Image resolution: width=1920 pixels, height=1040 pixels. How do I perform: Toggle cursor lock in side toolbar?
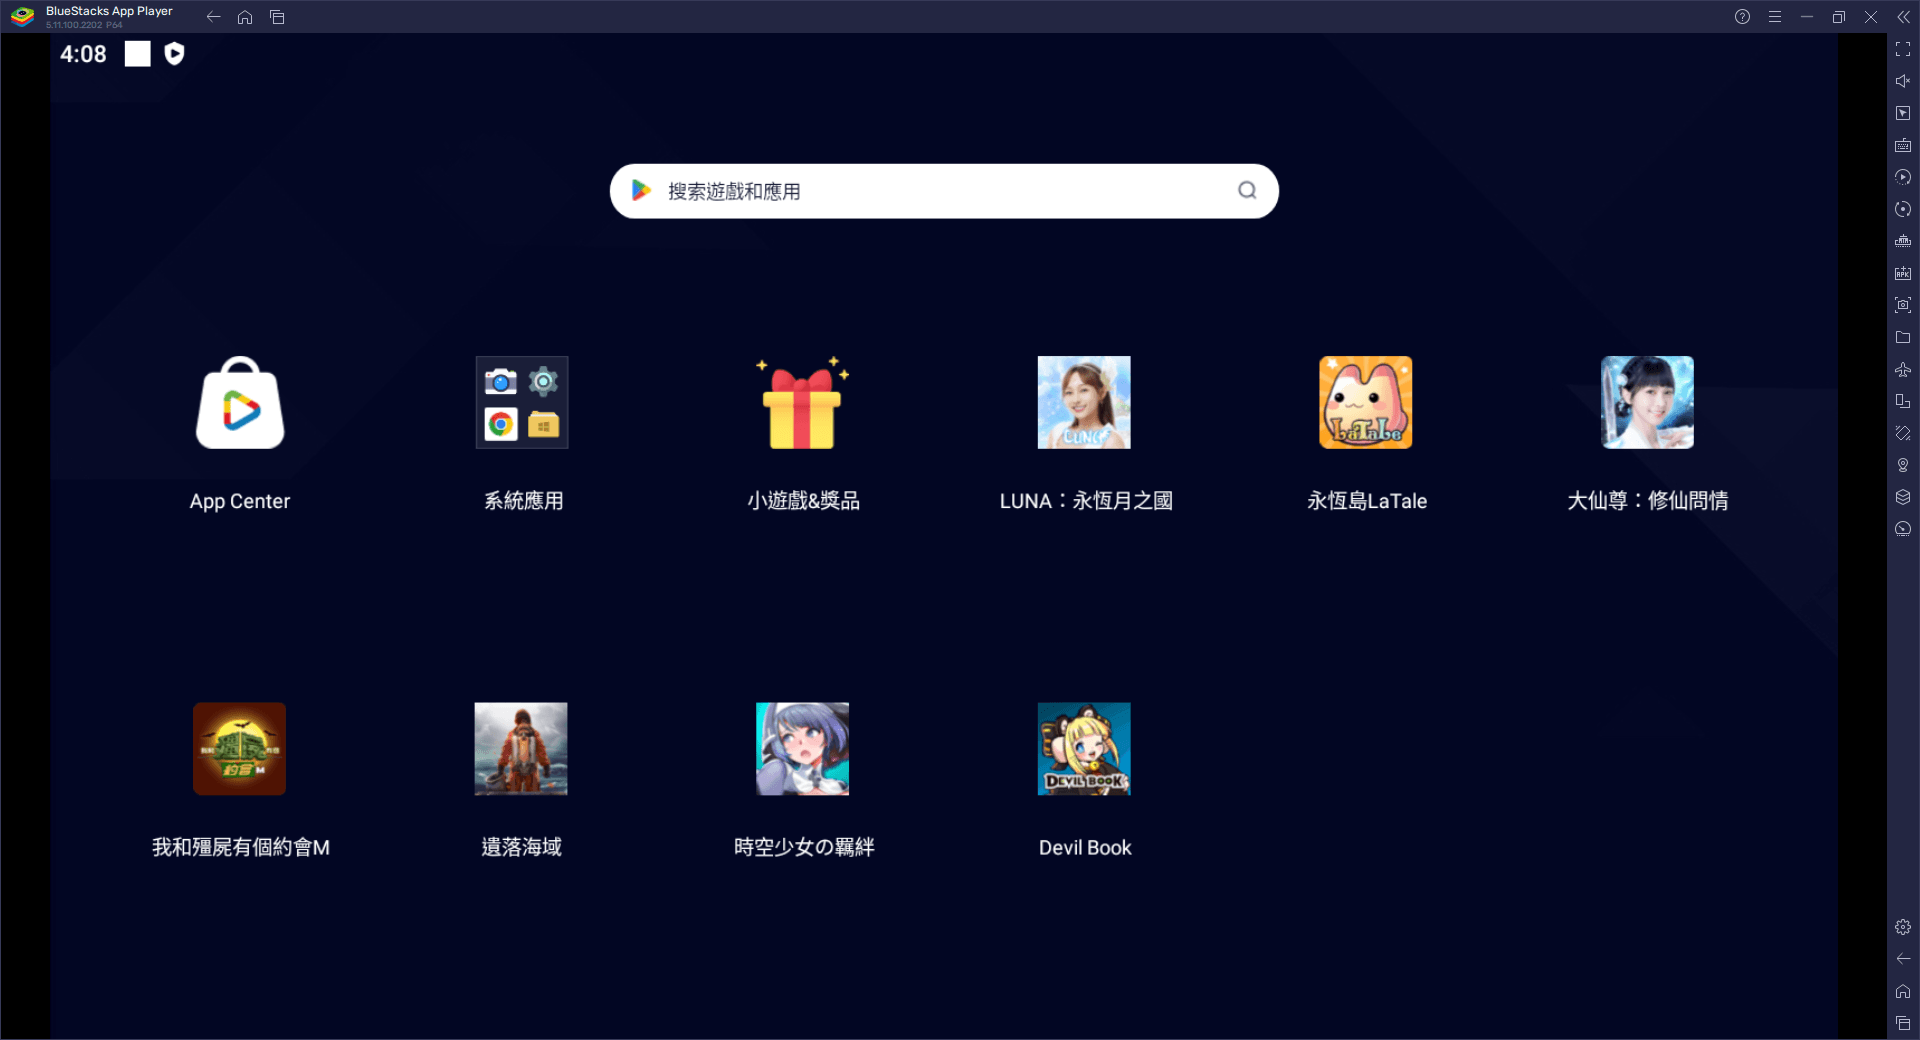[1903, 113]
